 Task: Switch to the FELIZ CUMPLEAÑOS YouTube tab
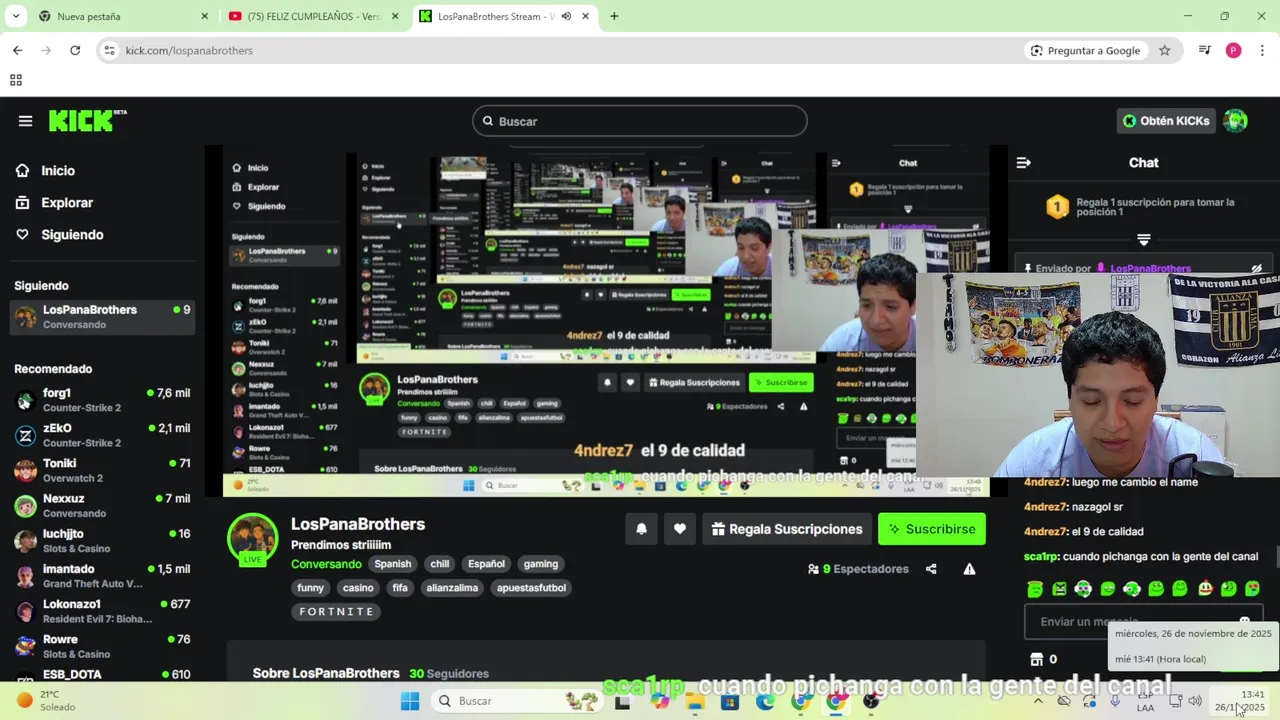coord(312,16)
